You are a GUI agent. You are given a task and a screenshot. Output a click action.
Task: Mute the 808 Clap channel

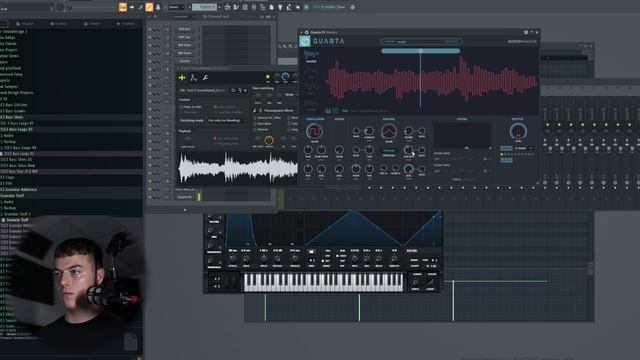pyautogui.click(x=150, y=37)
